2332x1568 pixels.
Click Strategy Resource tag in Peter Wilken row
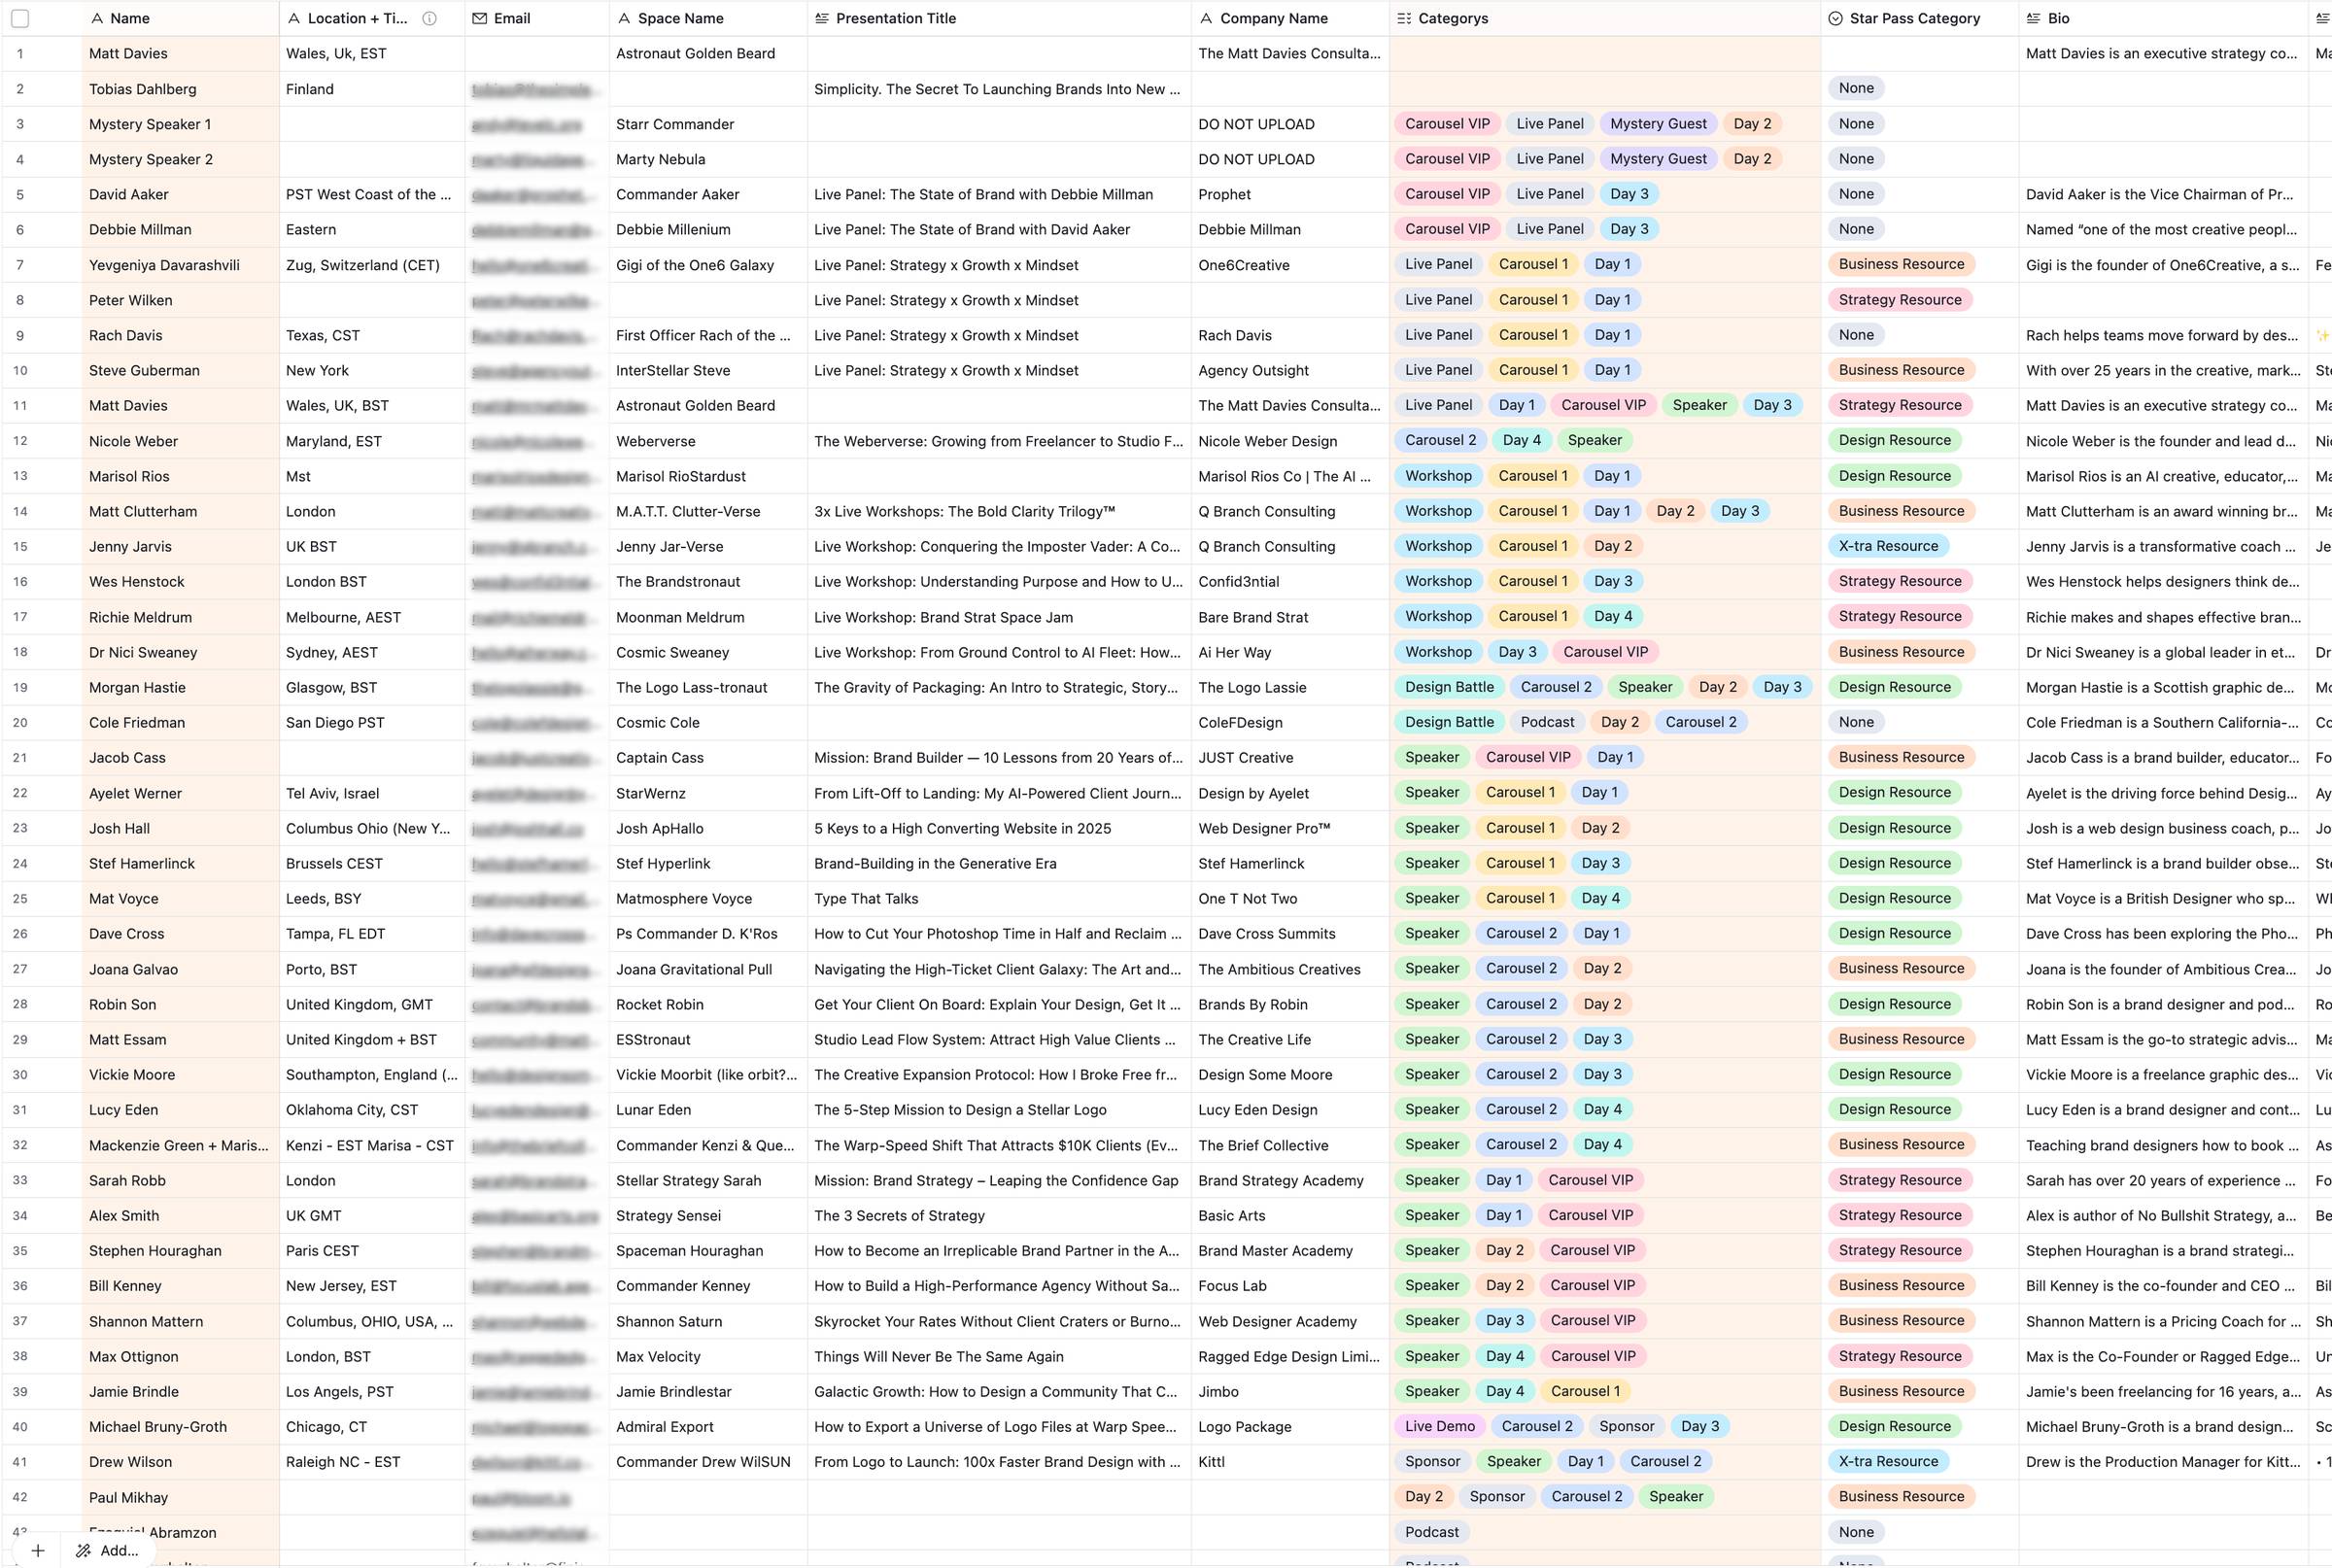click(x=1900, y=300)
